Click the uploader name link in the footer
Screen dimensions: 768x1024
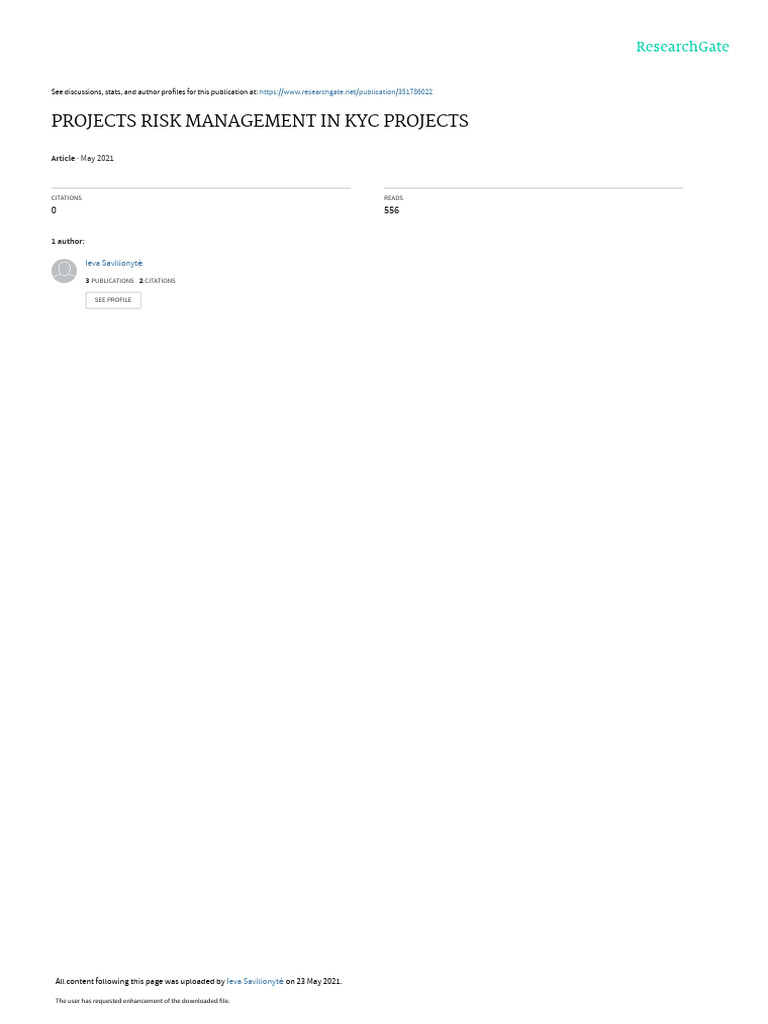(255, 981)
